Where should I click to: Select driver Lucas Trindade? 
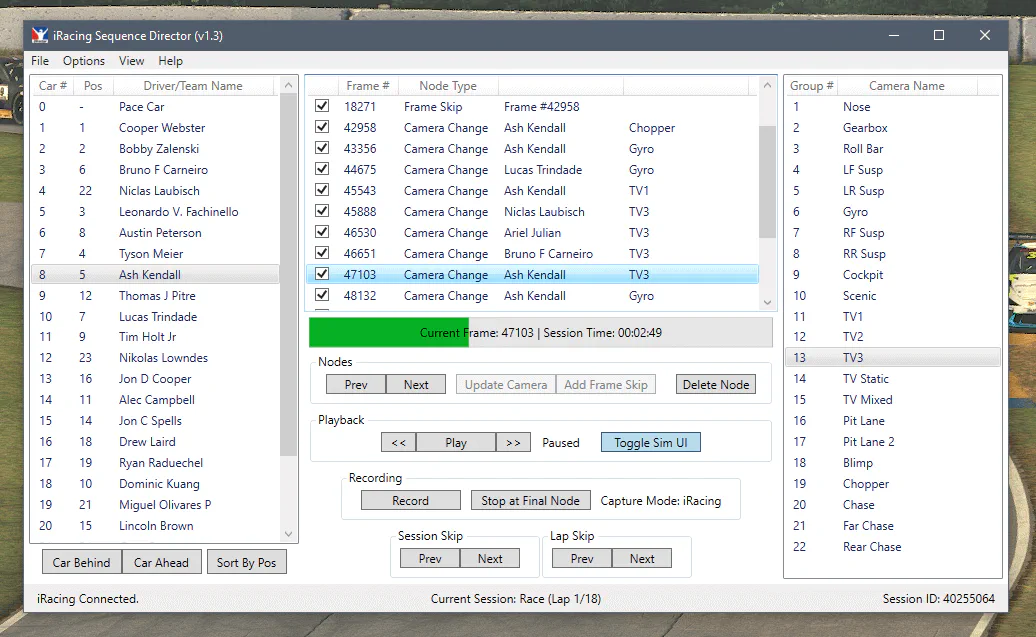[x=155, y=317]
